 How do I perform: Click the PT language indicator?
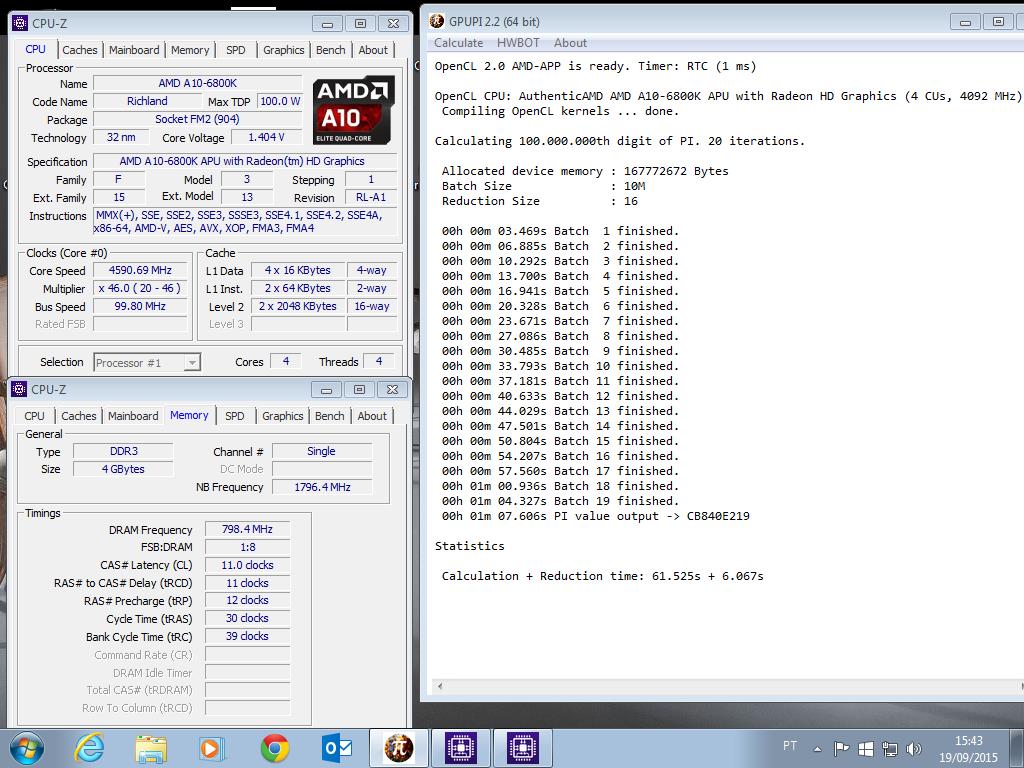point(790,746)
